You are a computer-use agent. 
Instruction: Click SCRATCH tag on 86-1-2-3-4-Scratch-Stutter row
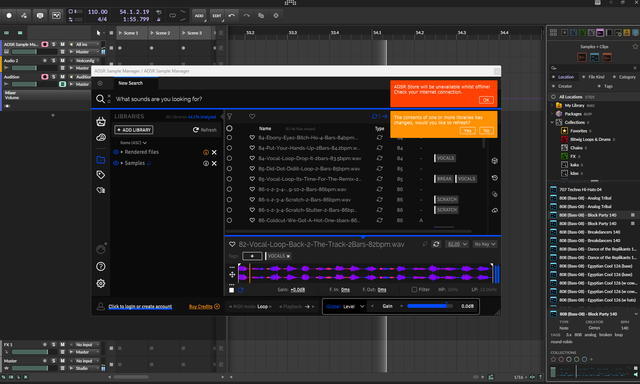pos(447,210)
